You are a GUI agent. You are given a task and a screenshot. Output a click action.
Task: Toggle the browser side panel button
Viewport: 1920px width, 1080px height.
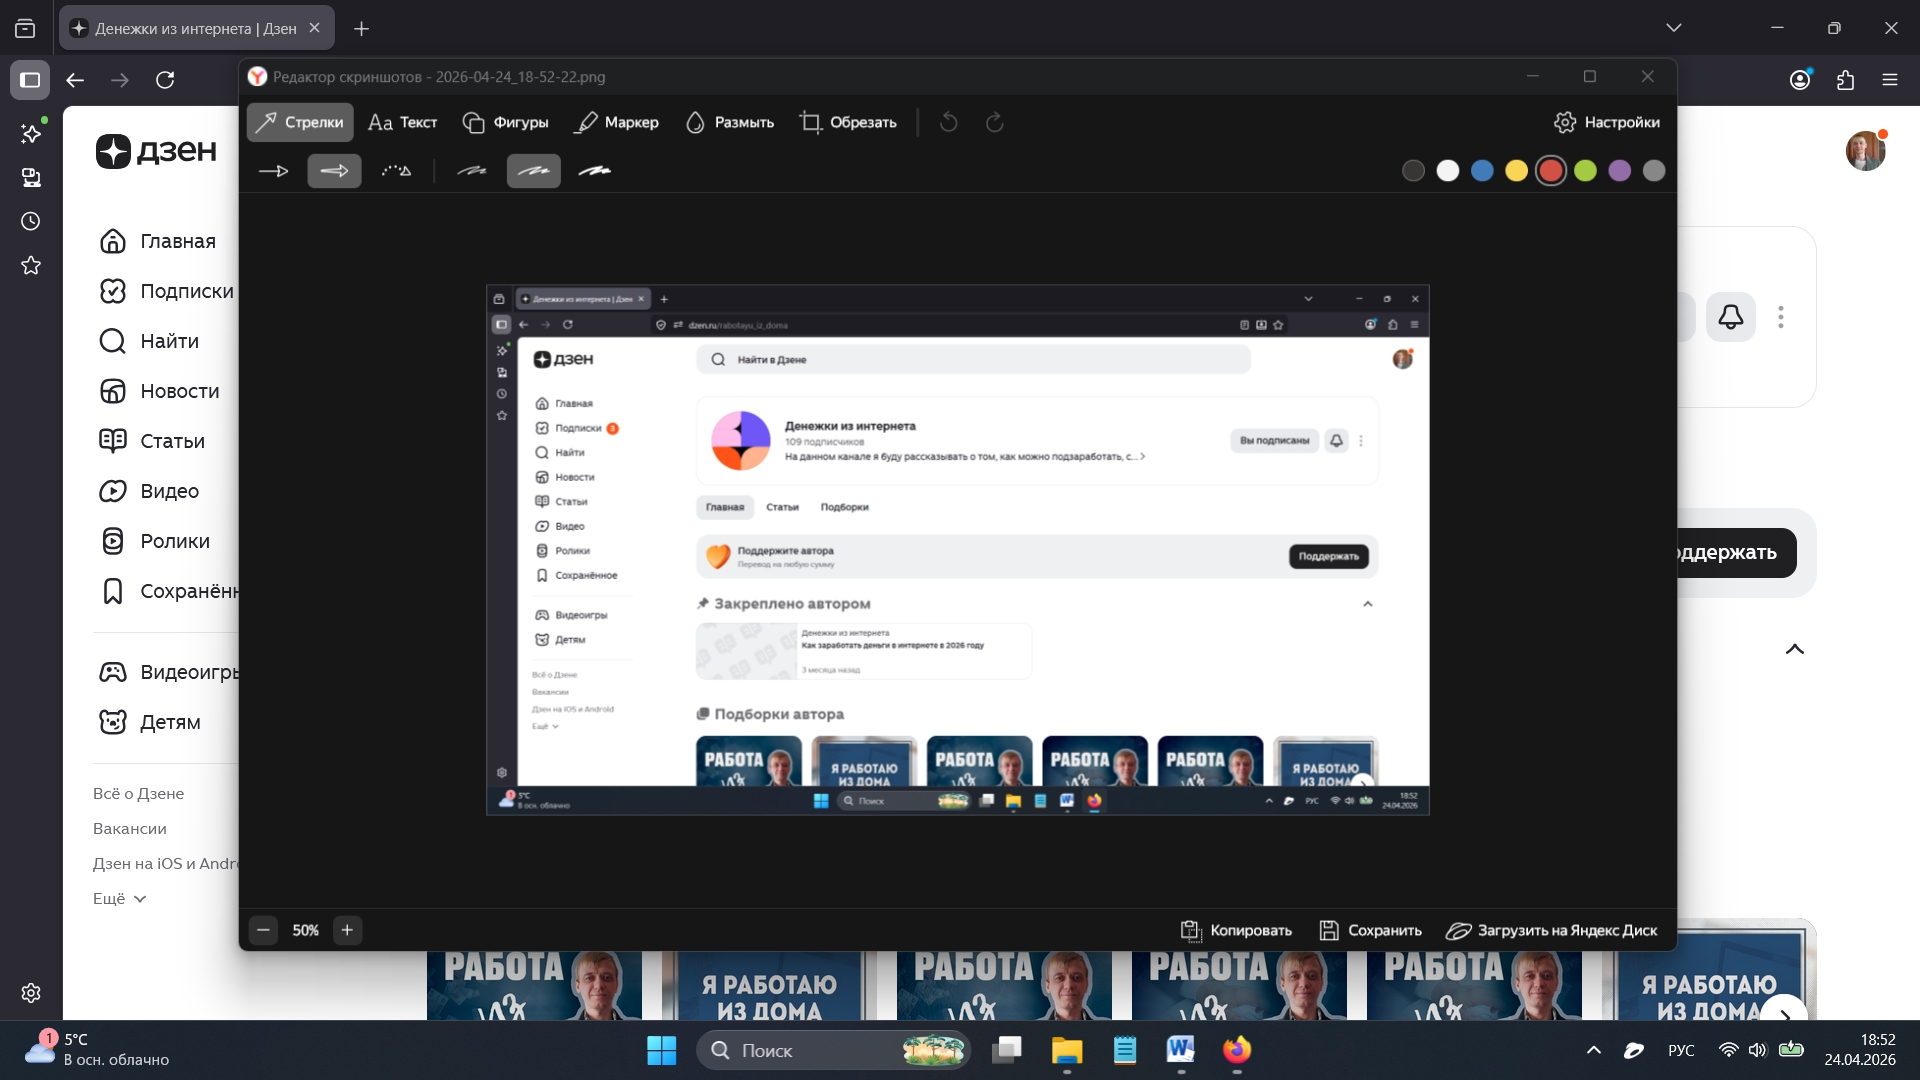pyautogui.click(x=30, y=80)
